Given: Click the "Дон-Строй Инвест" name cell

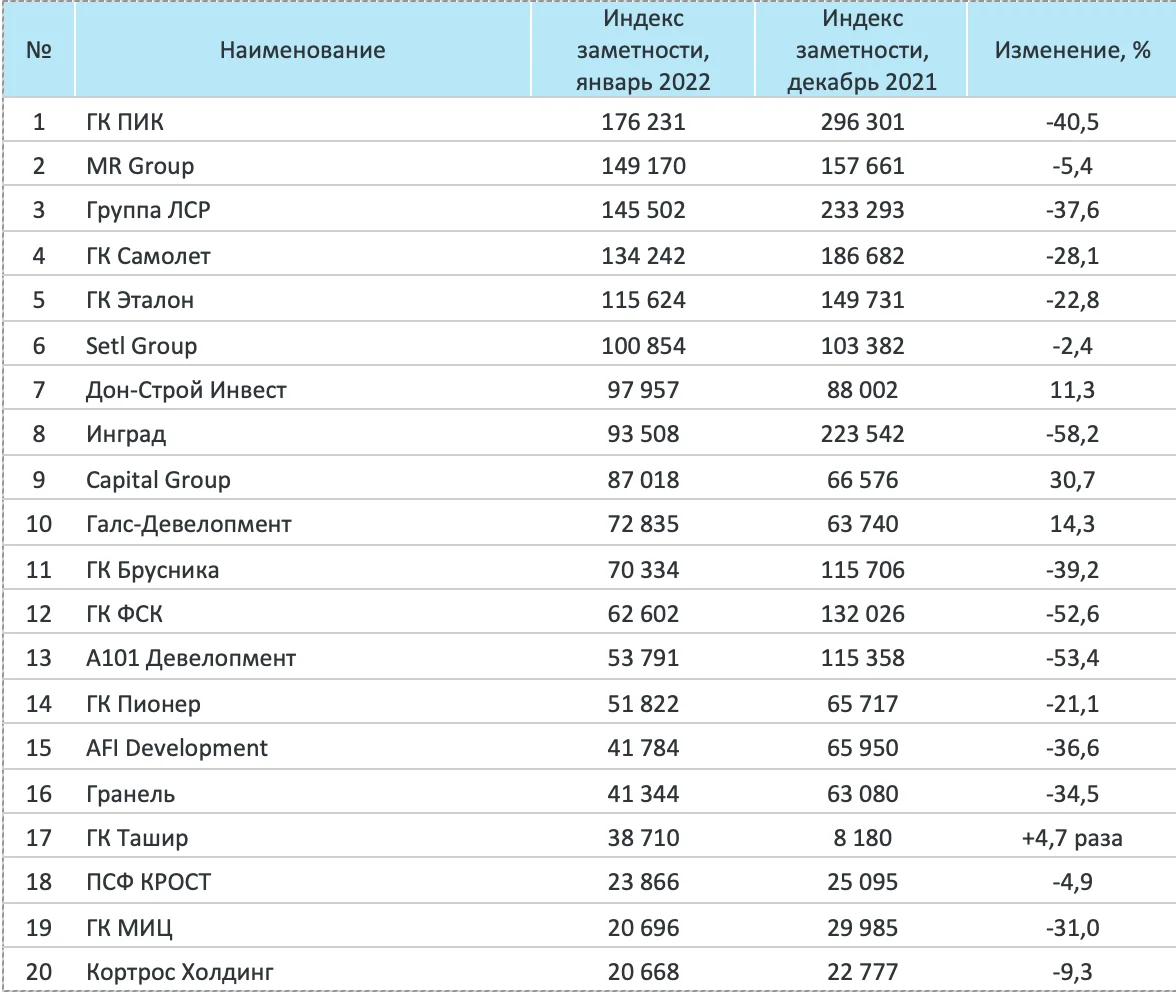Looking at the screenshot, I should click(186, 390).
